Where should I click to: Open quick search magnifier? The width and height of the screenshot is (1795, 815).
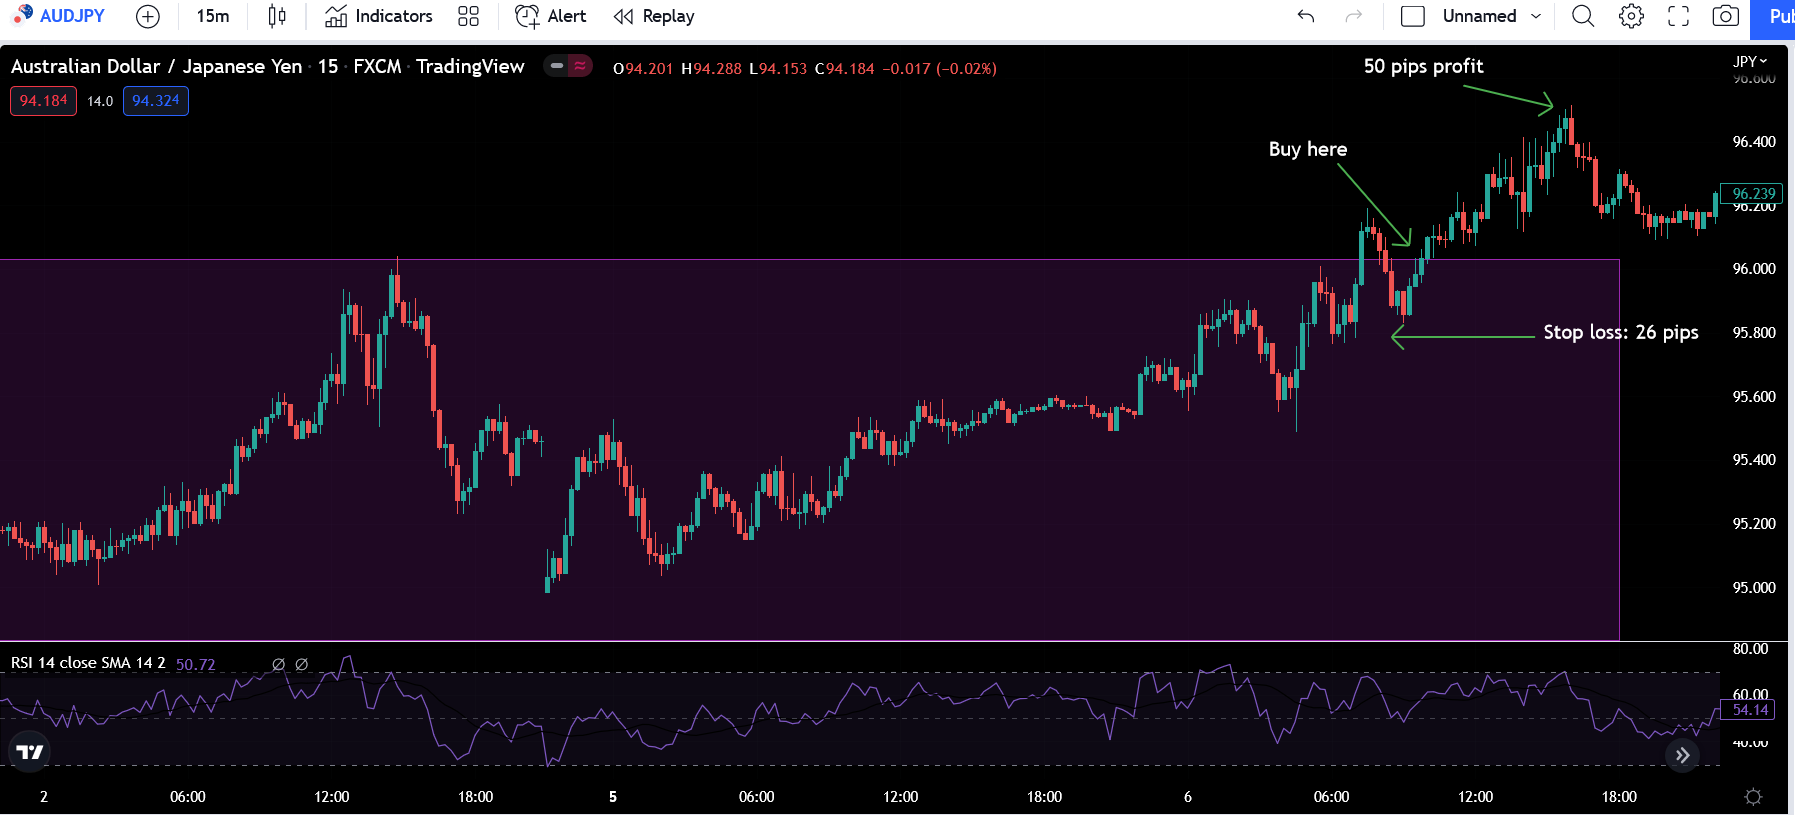click(1582, 16)
